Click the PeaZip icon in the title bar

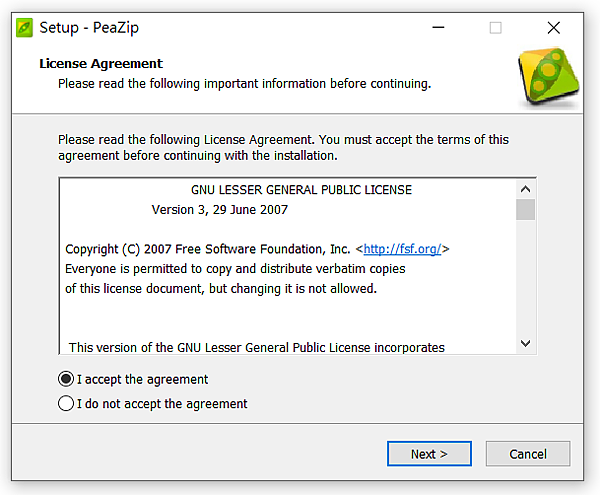[x=23, y=27]
